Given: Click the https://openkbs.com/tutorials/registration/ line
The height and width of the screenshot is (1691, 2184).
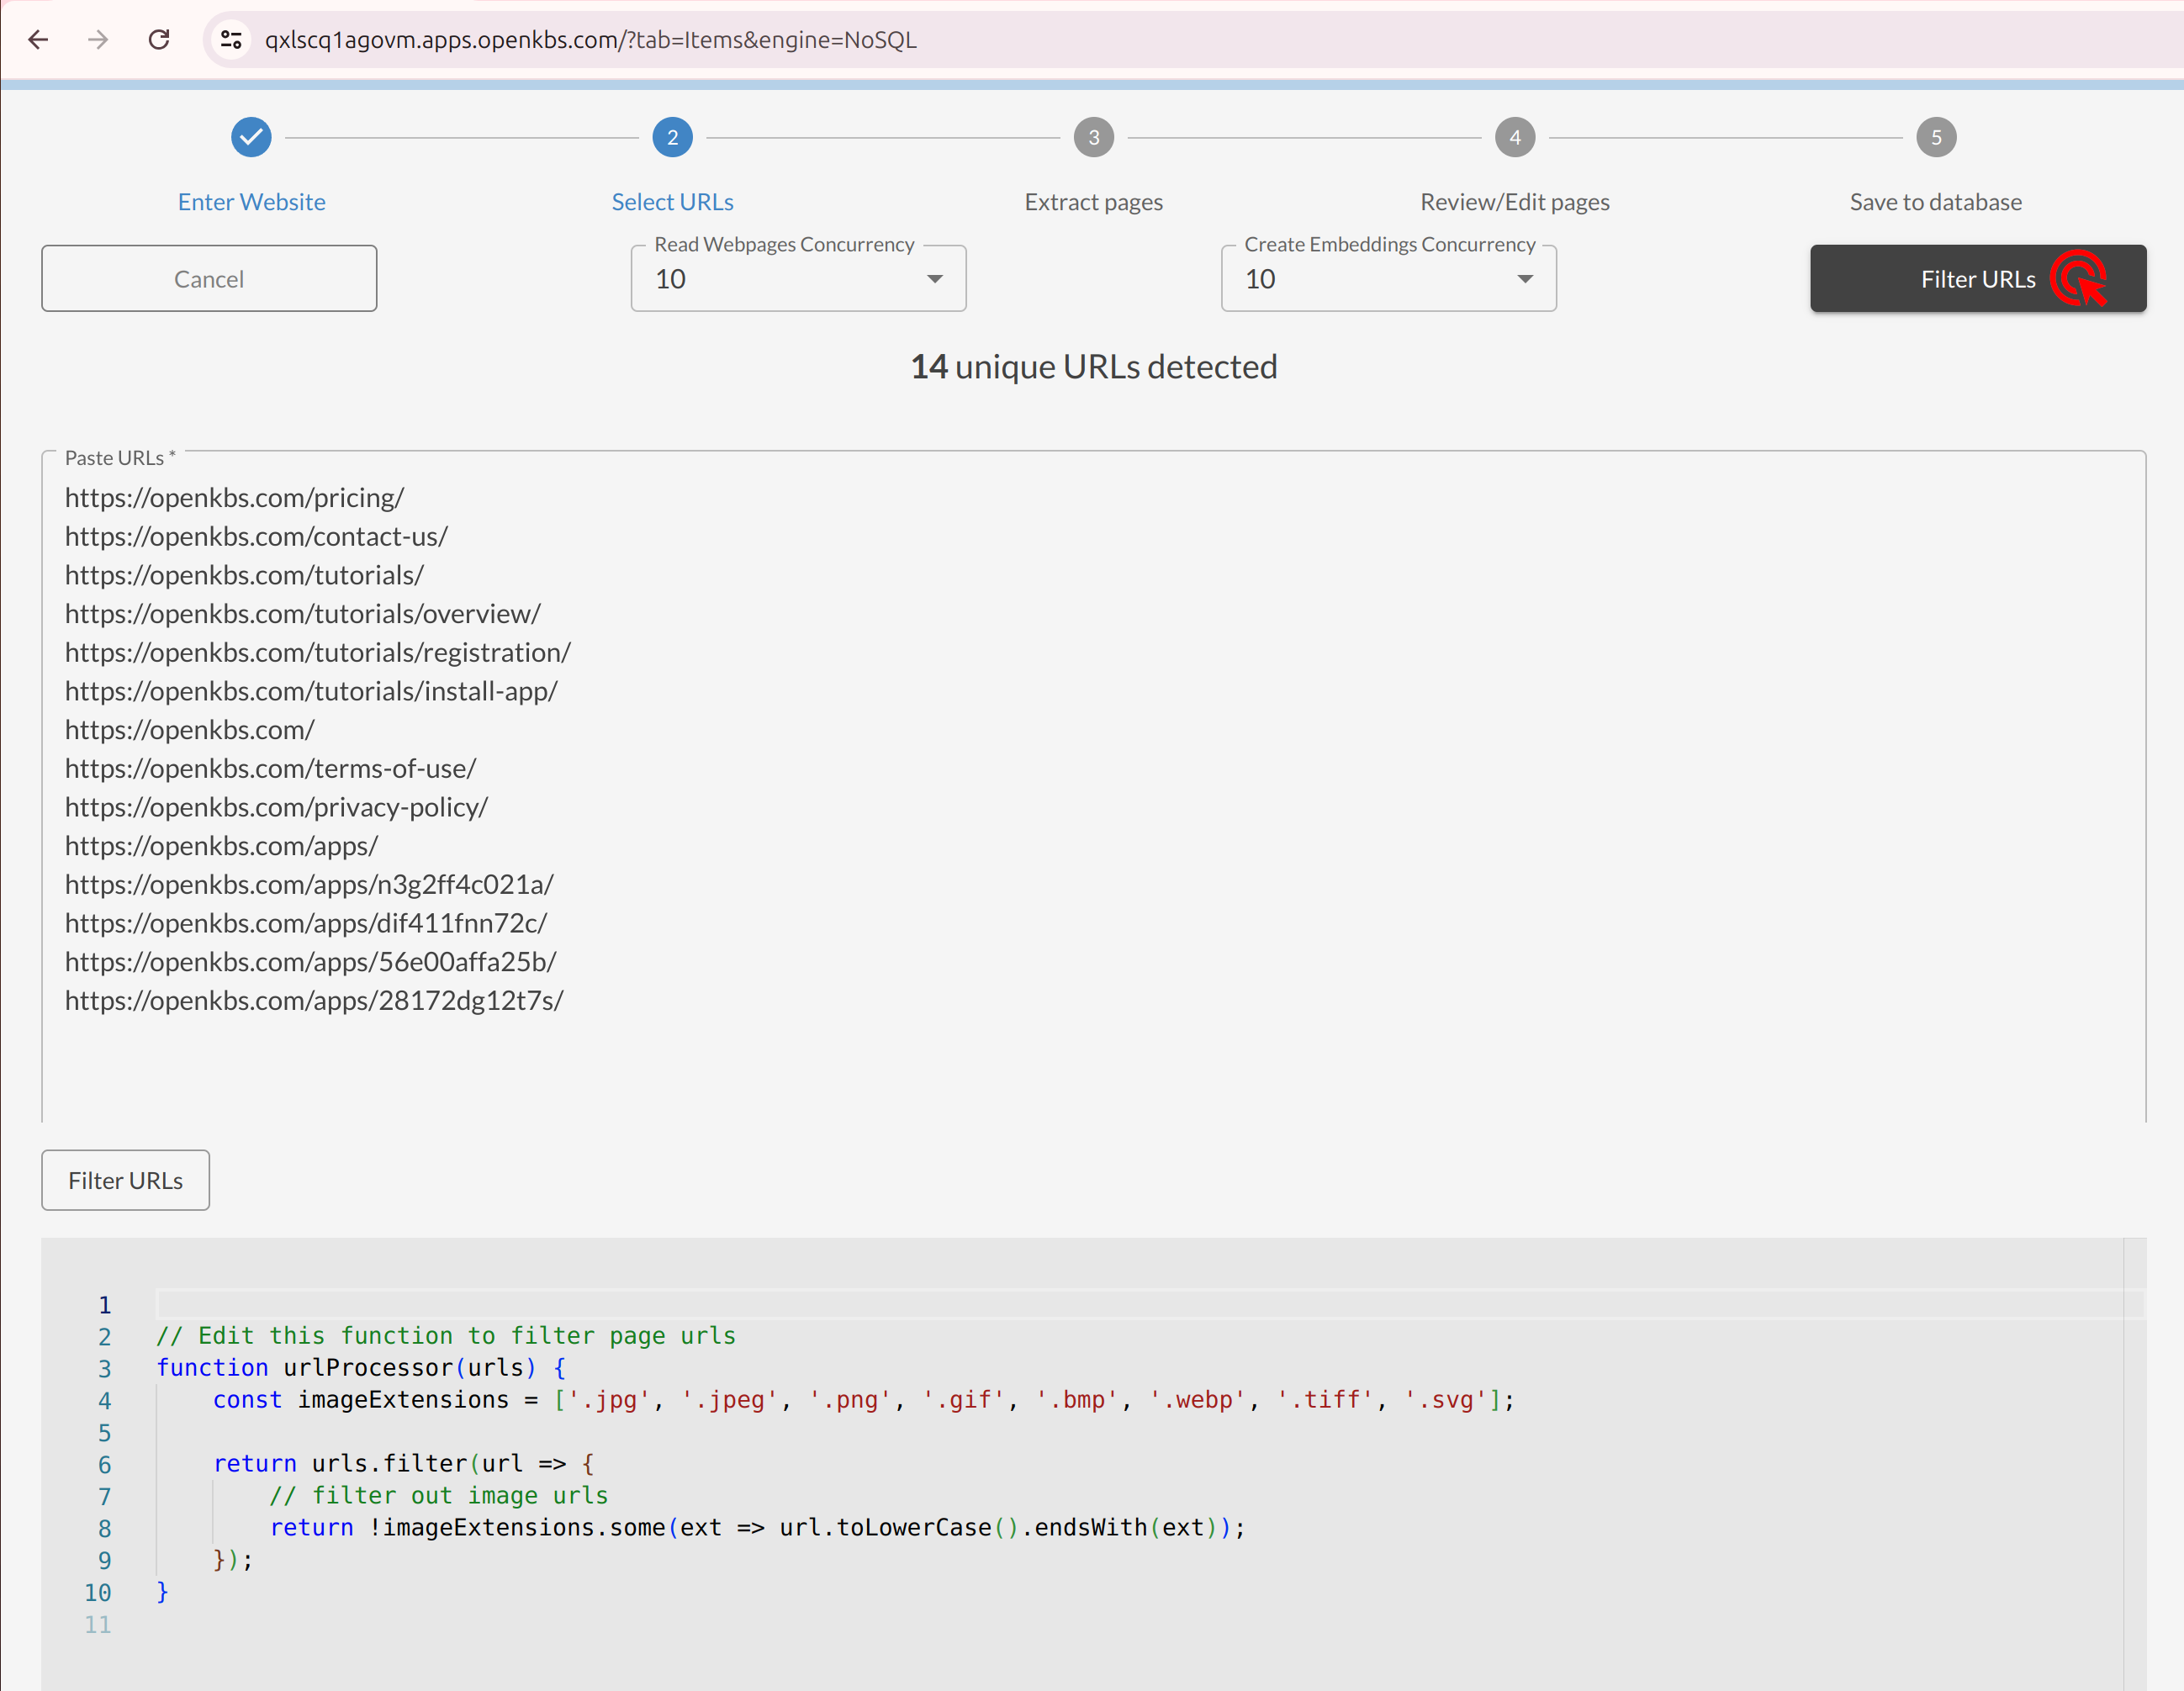Looking at the screenshot, I should click(x=318, y=652).
